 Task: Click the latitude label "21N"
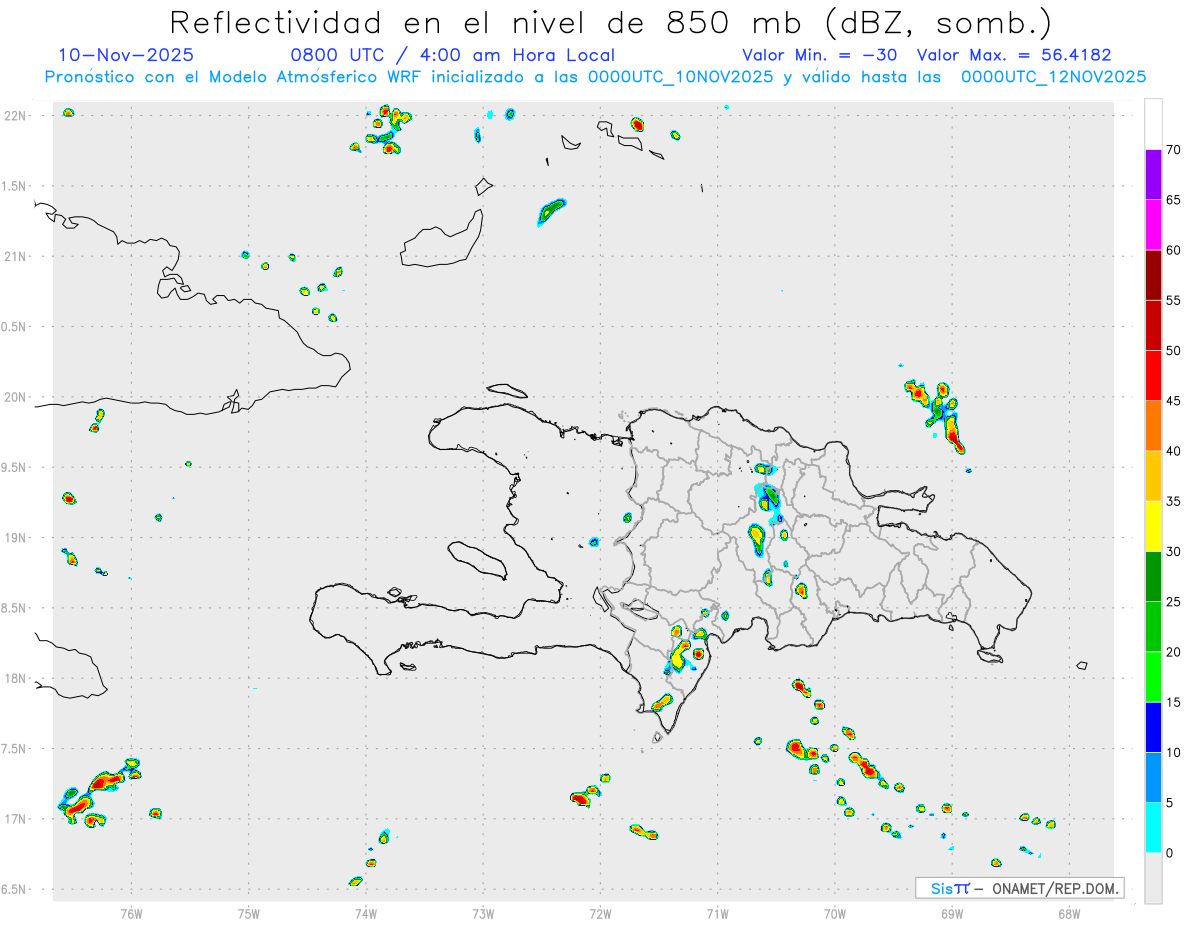click(x=17, y=256)
